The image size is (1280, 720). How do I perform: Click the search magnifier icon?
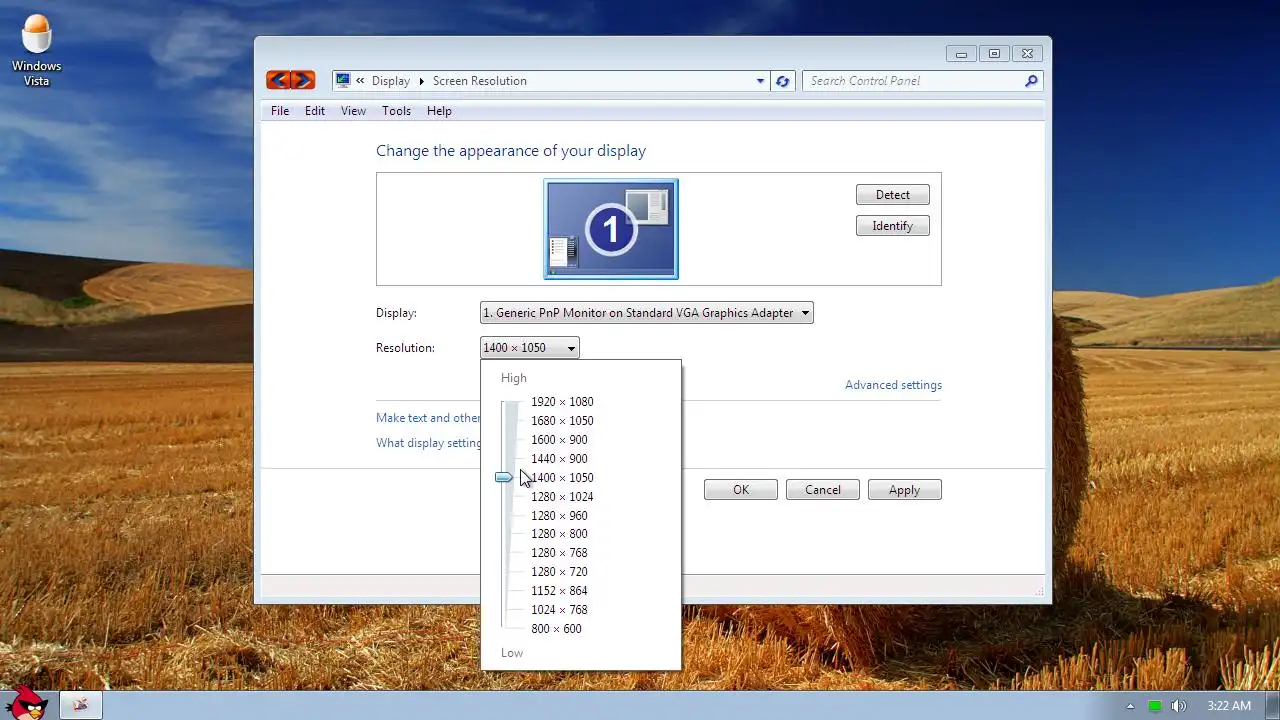pyautogui.click(x=1031, y=81)
